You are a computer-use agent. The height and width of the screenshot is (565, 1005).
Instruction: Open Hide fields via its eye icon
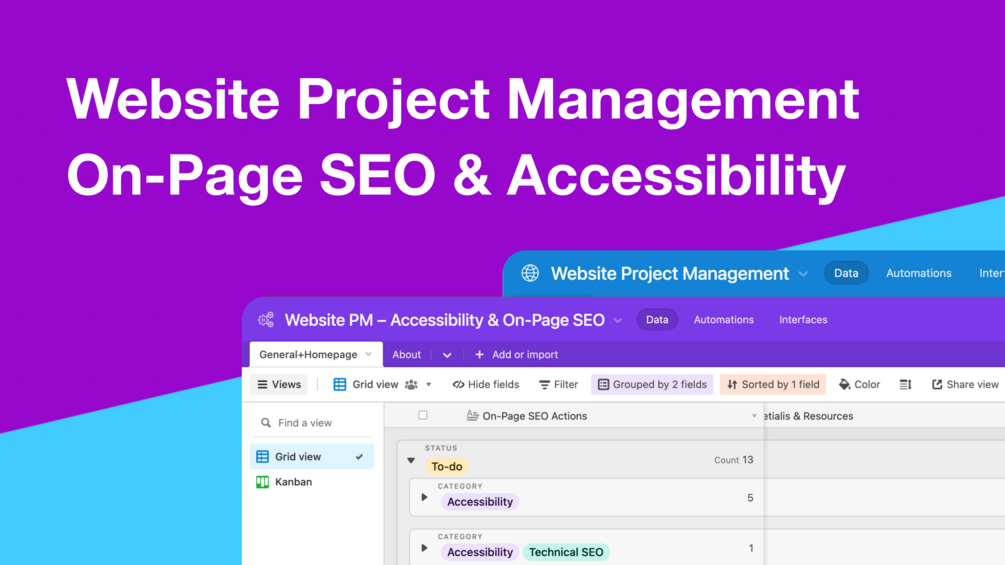point(458,385)
